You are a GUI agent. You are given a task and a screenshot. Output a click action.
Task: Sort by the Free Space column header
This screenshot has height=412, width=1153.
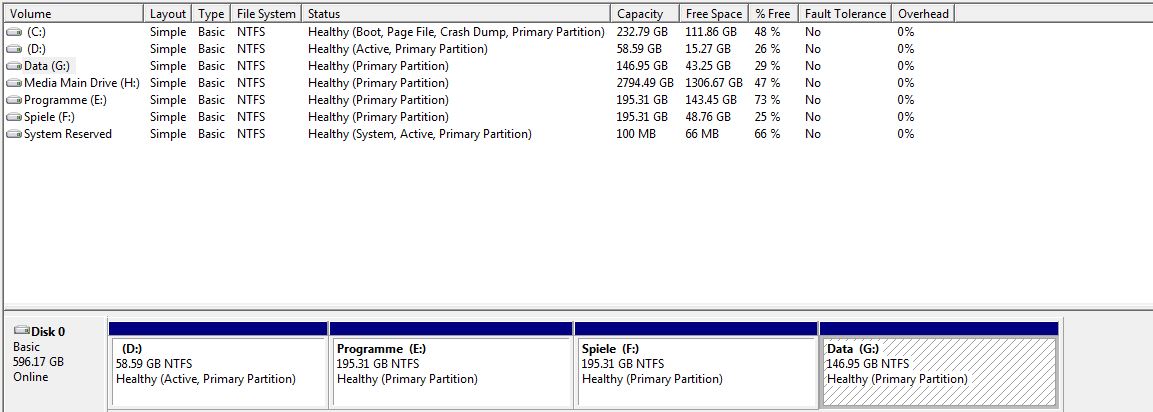pos(714,13)
